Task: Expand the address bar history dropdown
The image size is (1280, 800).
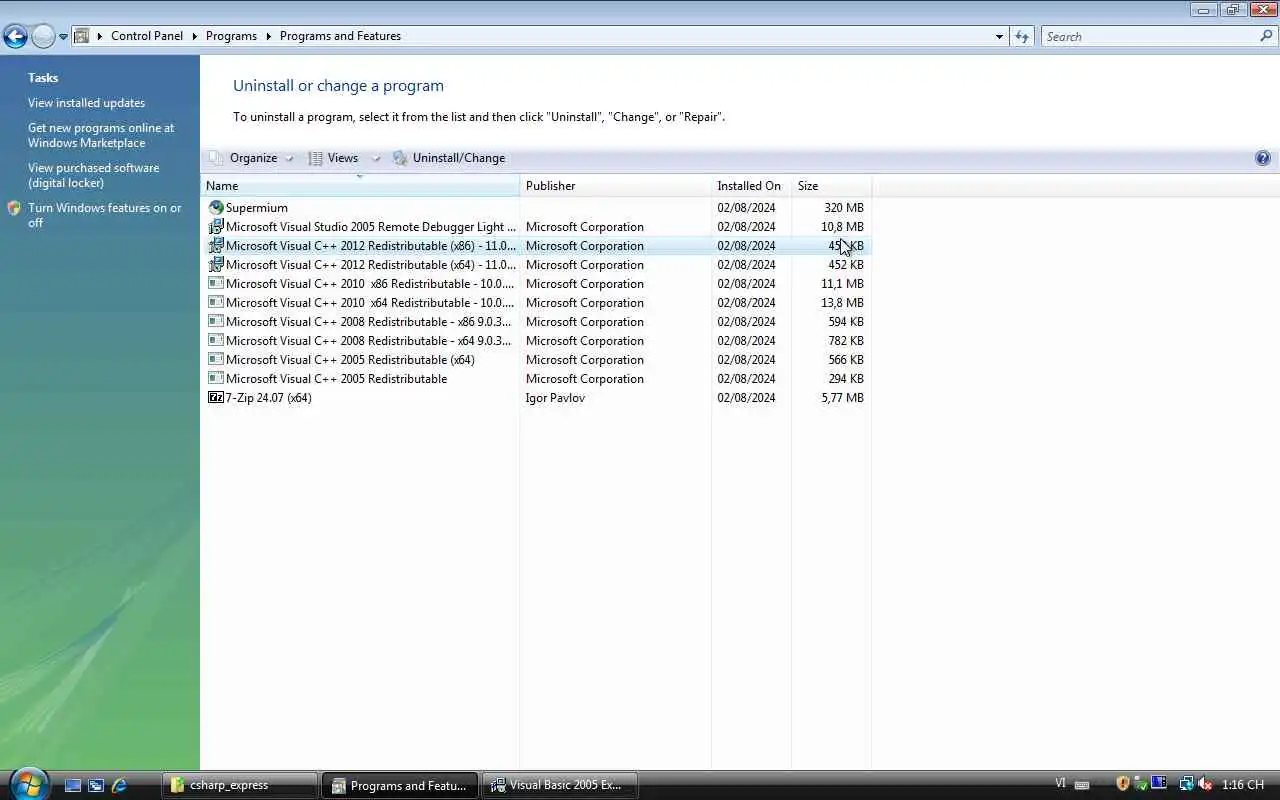Action: tap(999, 36)
